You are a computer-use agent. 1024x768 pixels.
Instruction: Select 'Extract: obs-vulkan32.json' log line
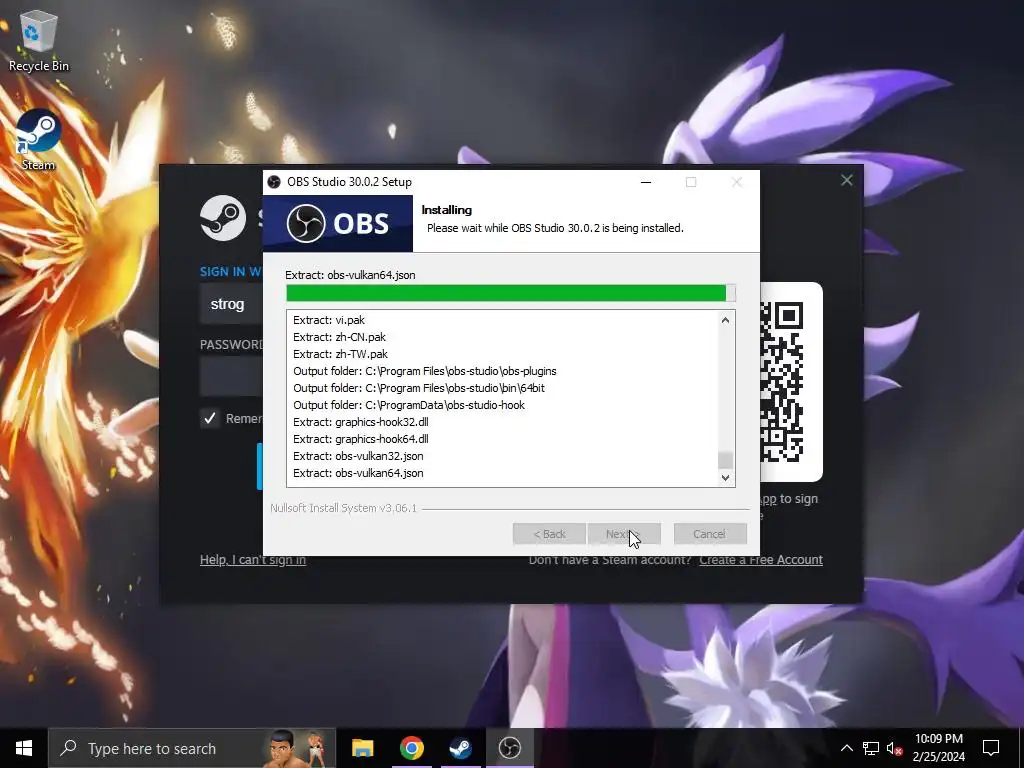[x=359, y=456]
